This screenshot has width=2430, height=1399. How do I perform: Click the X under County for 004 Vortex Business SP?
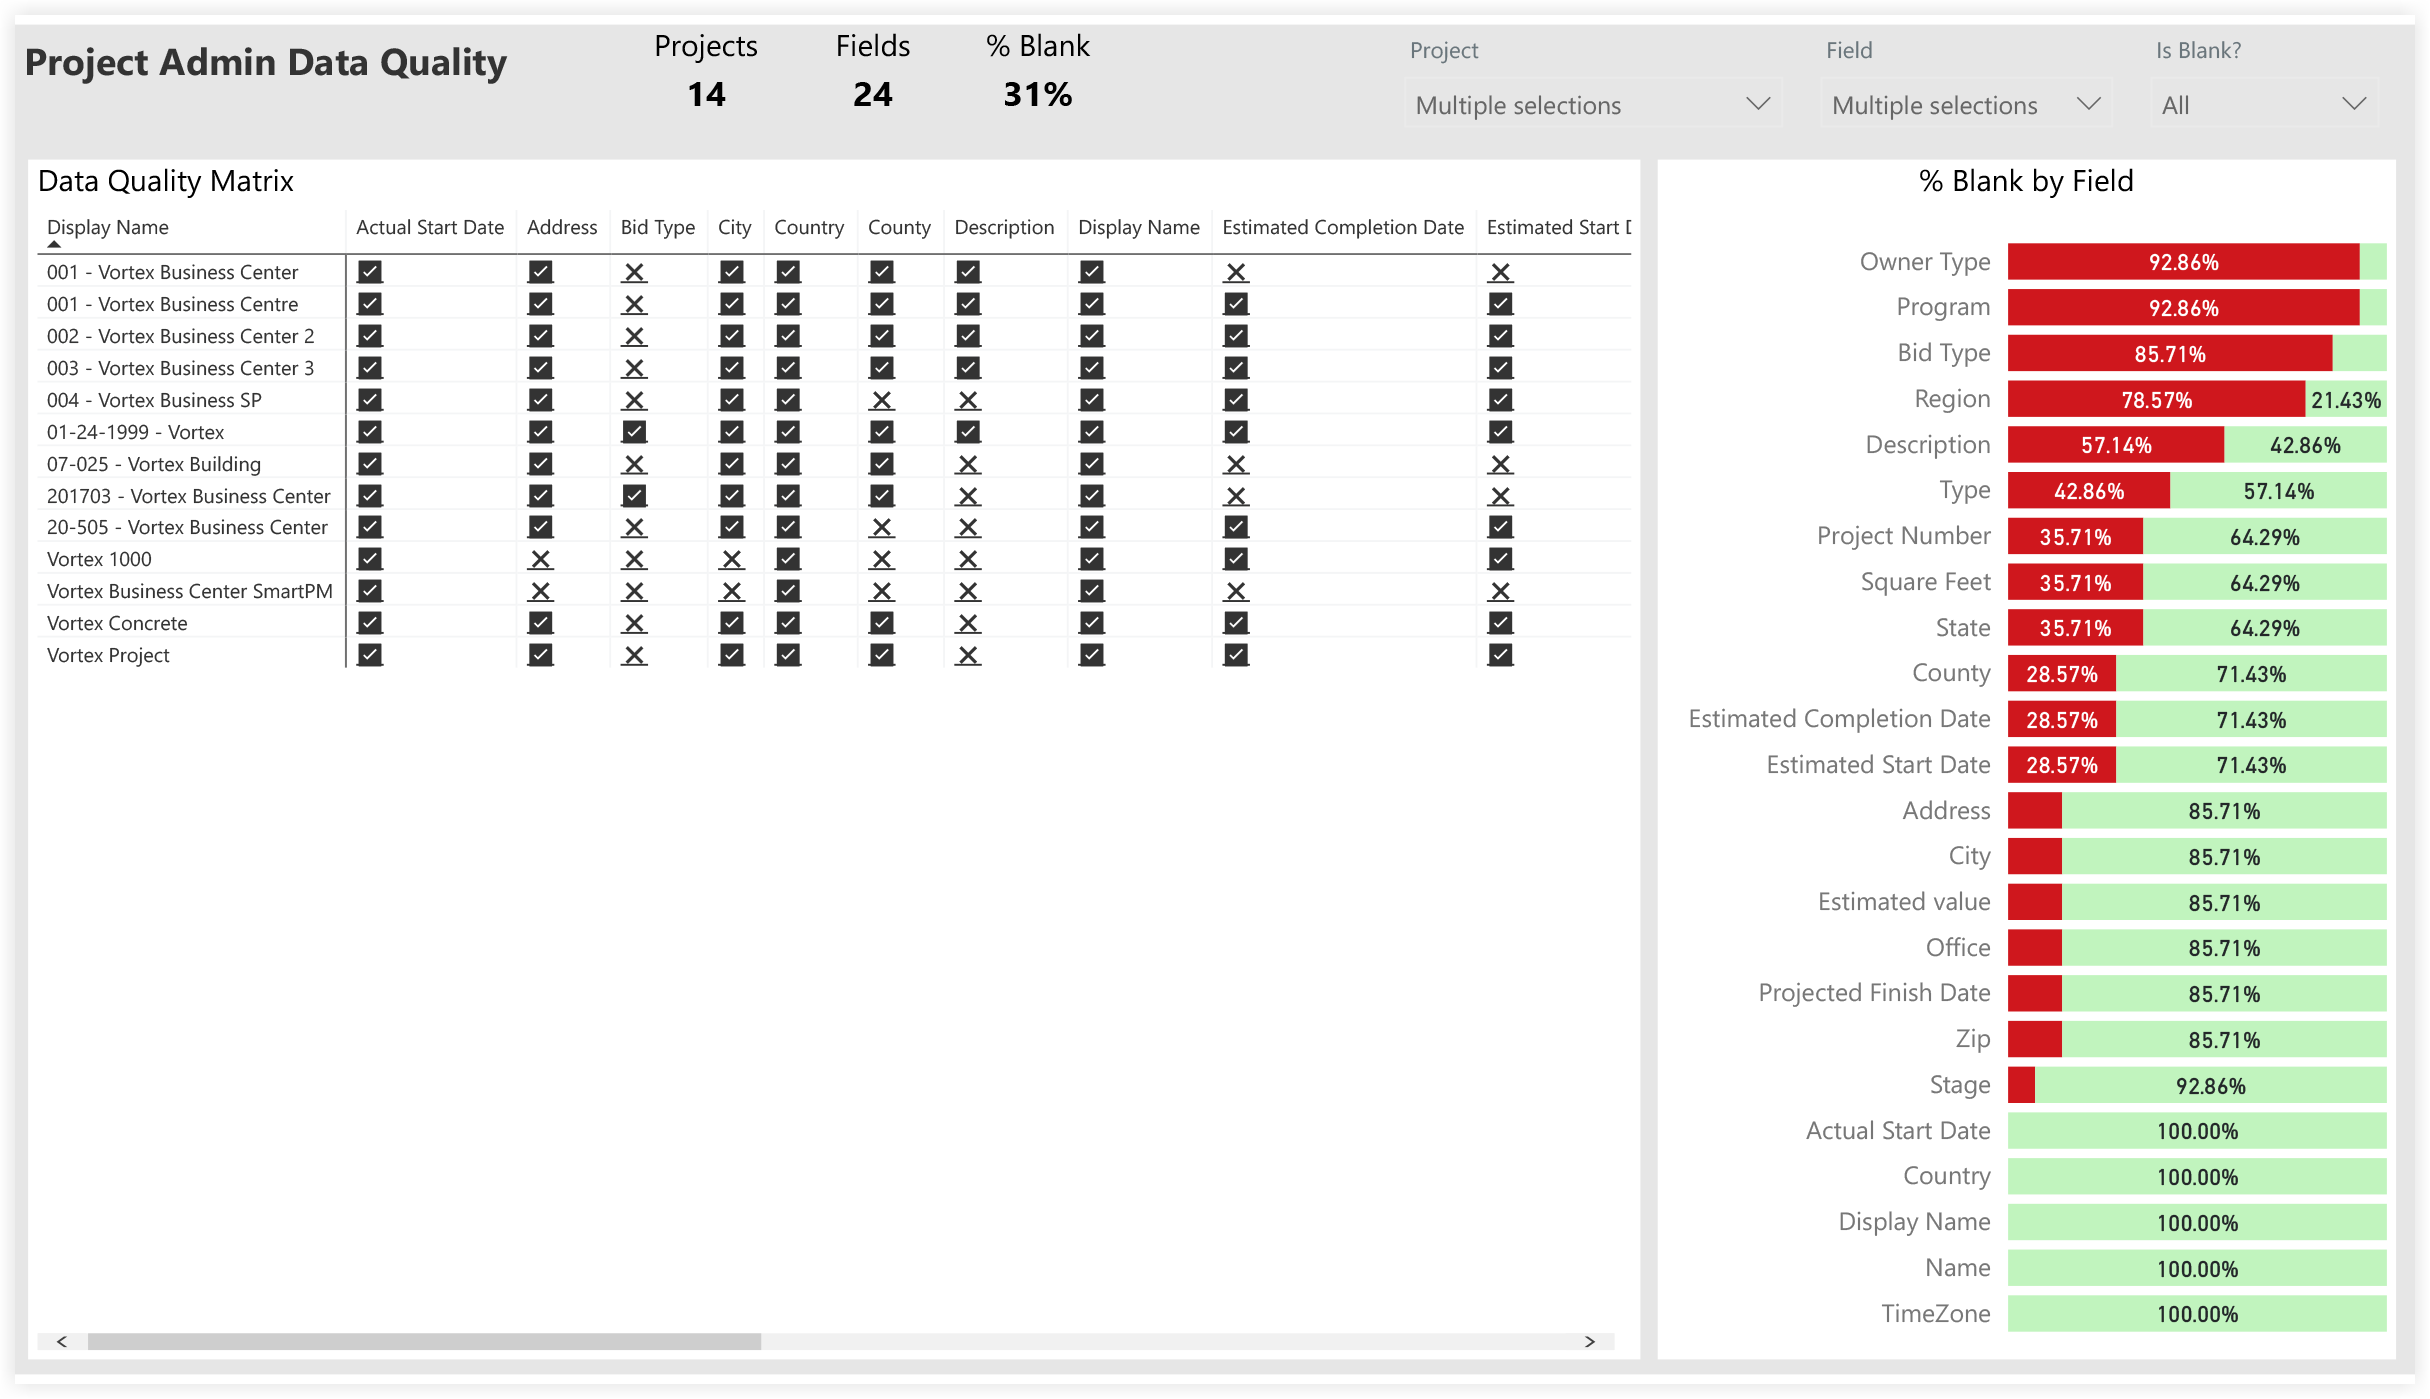[x=880, y=400]
